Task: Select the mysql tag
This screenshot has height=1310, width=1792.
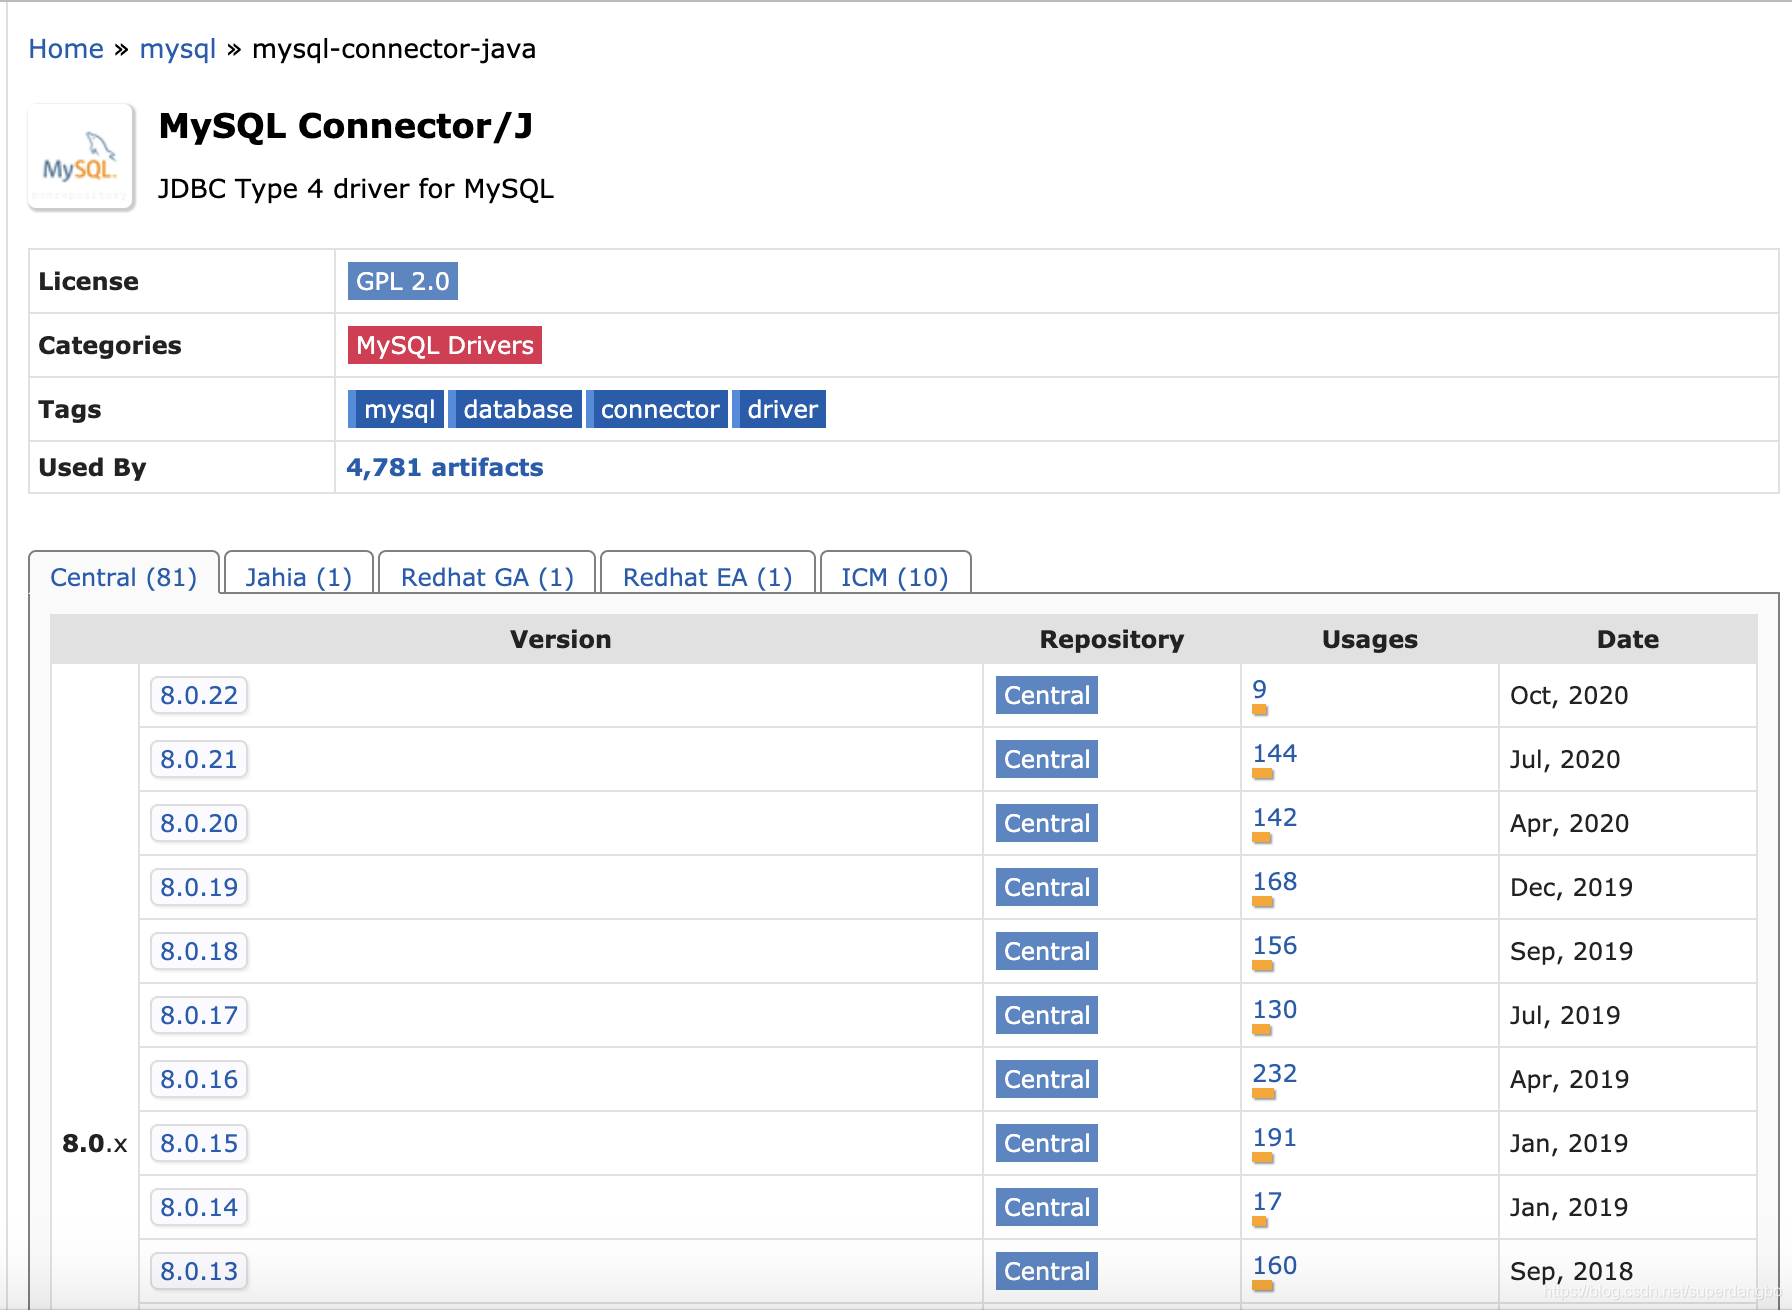Action: click(396, 409)
